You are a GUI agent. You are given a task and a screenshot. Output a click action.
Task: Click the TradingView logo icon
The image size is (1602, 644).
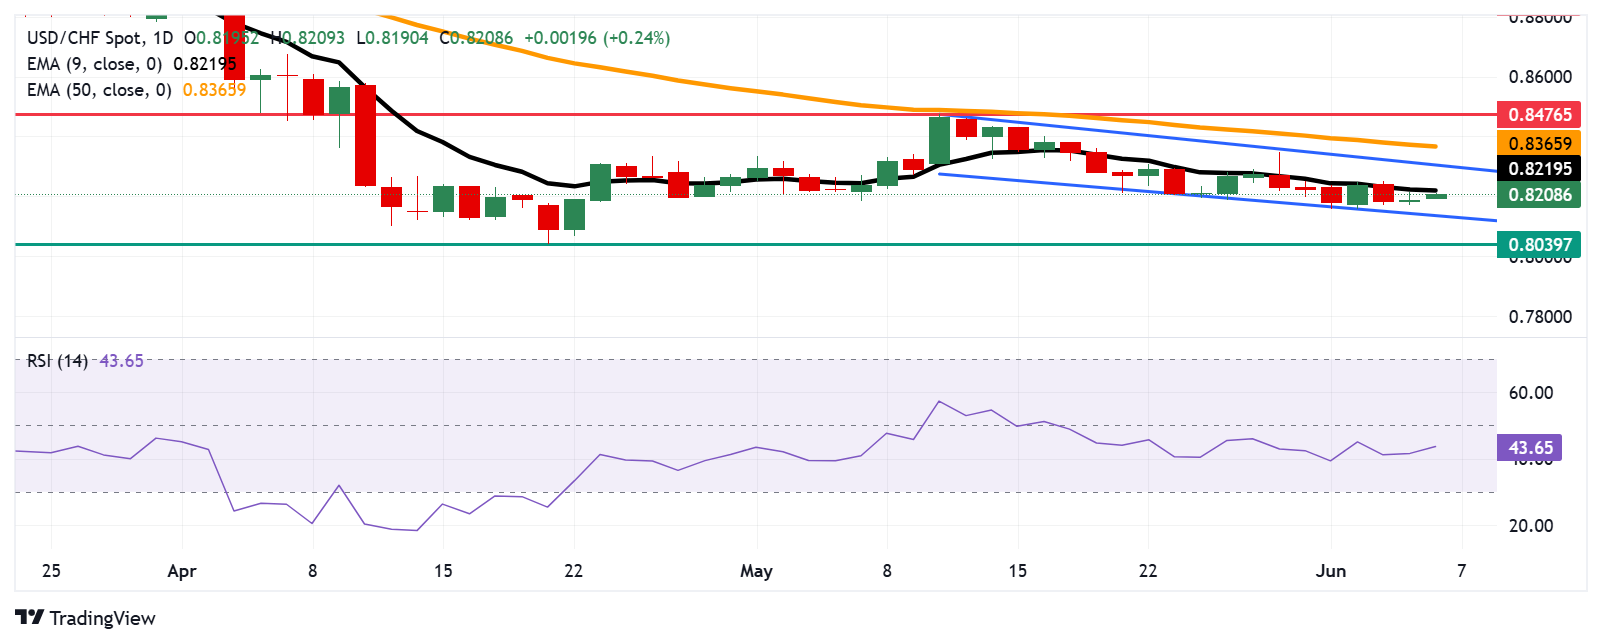pyautogui.click(x=30, y=617)
